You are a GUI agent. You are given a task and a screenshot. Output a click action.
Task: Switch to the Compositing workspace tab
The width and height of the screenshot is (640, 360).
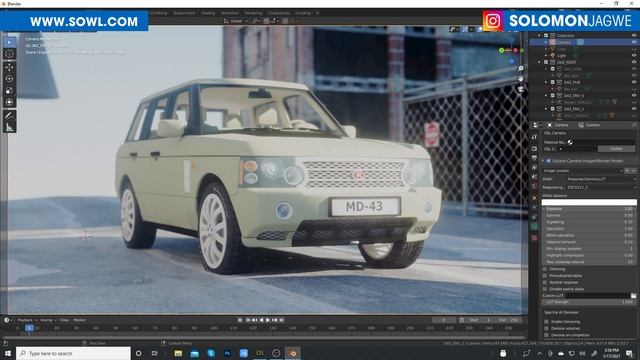pyautogui.click(x=279, y=13)
